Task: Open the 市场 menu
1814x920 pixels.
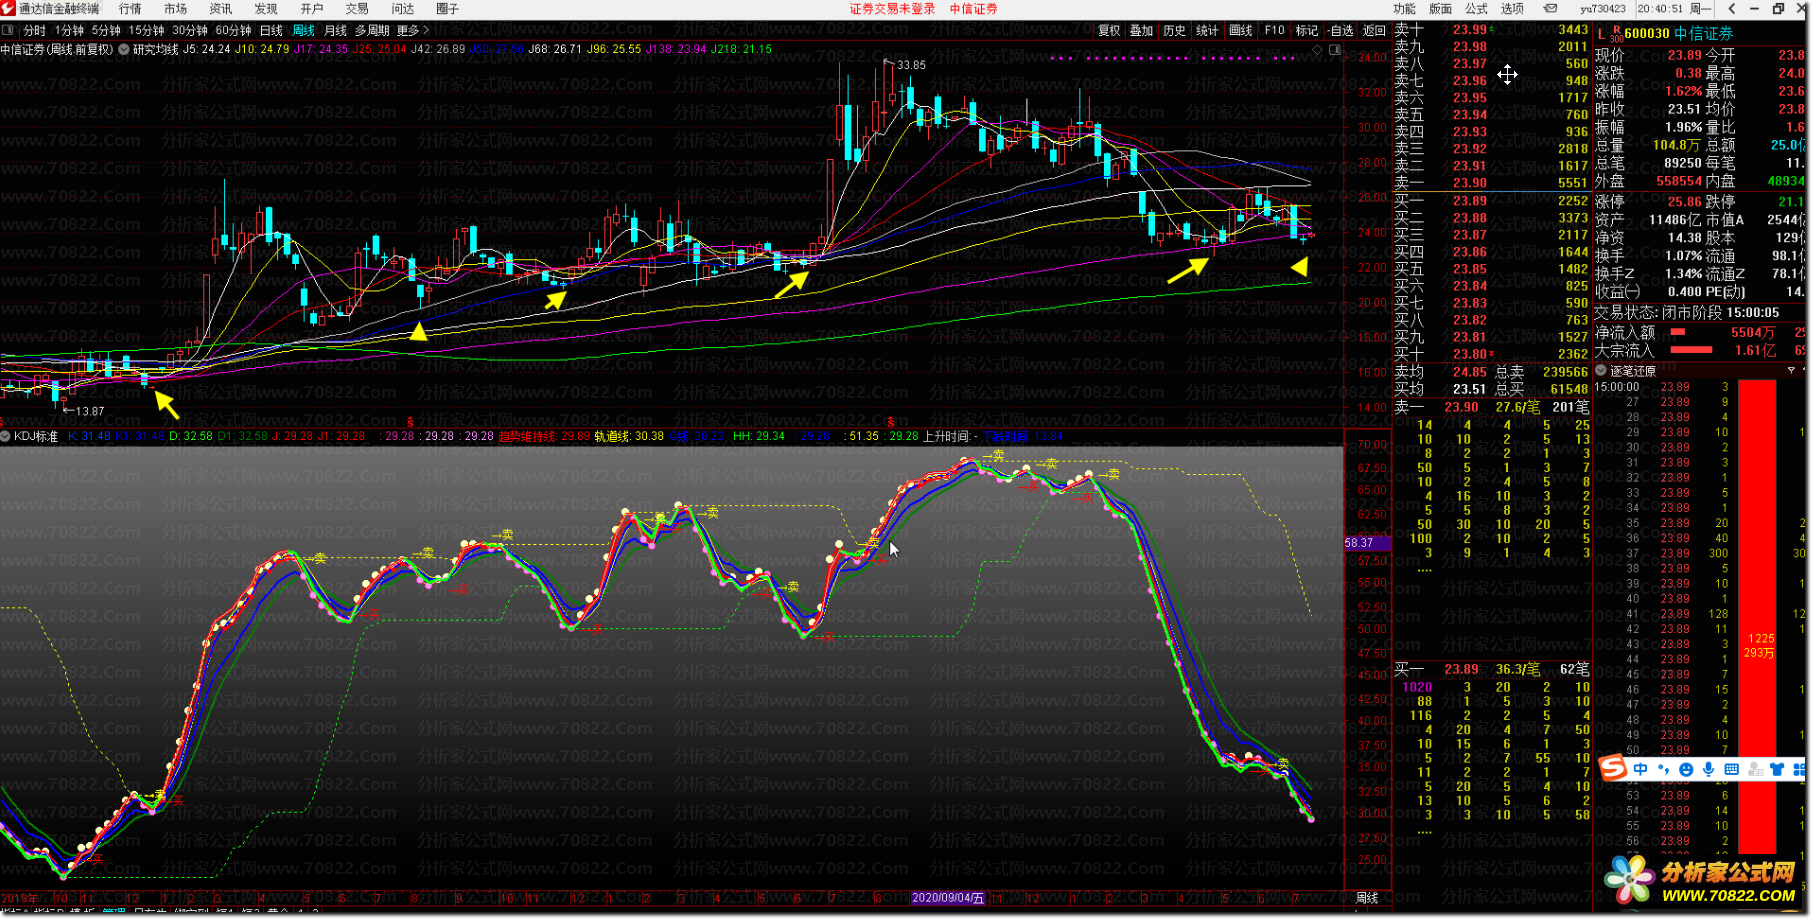Action: tap(175, 8)
